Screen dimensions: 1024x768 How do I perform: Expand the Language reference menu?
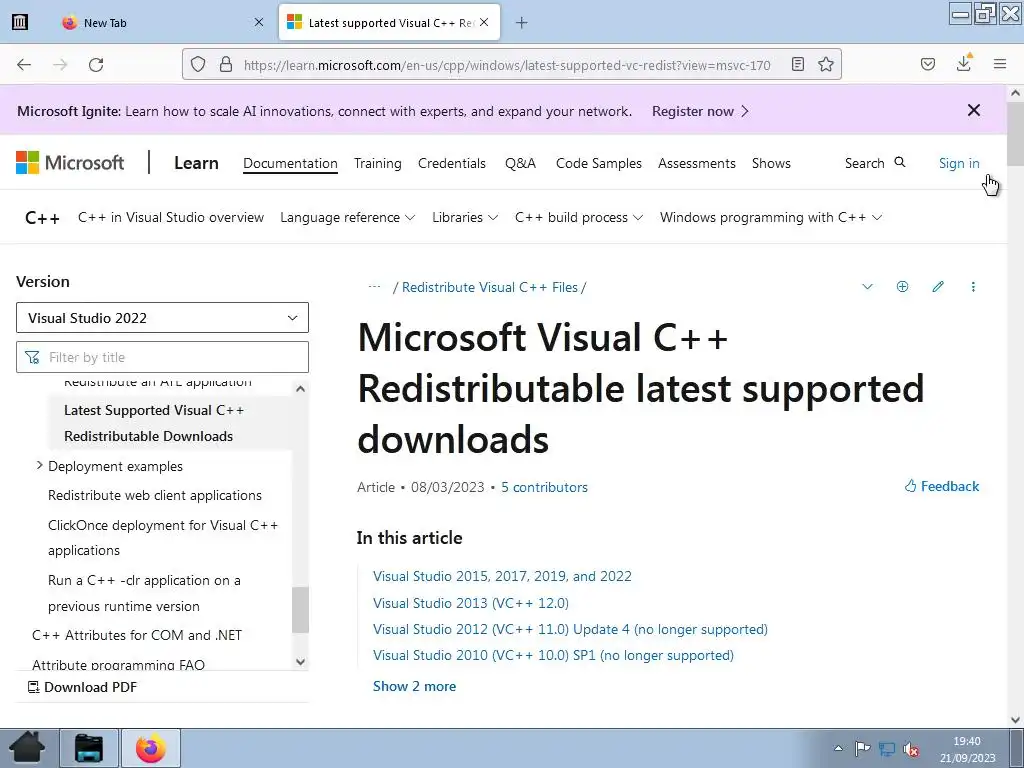[x=347, y=217]
